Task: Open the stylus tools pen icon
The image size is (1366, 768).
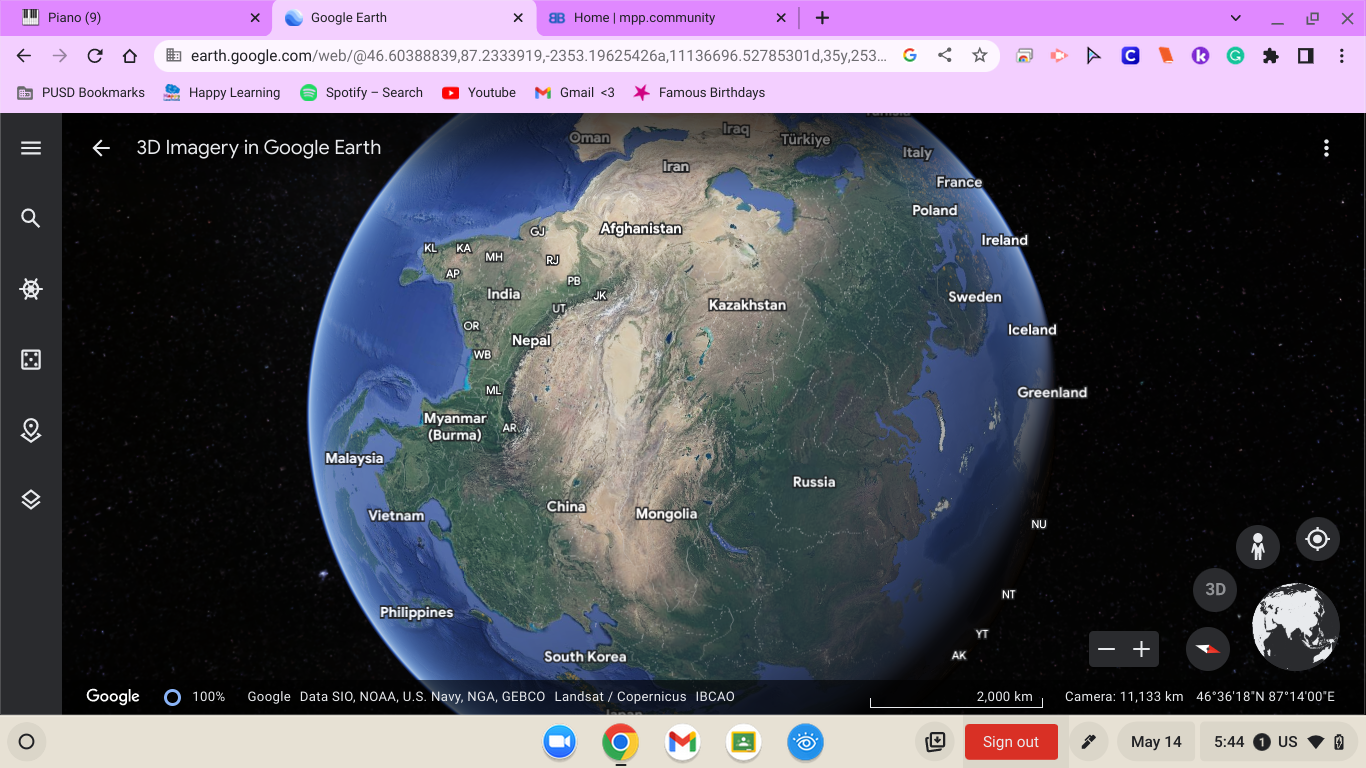Action: [1086, 742]
